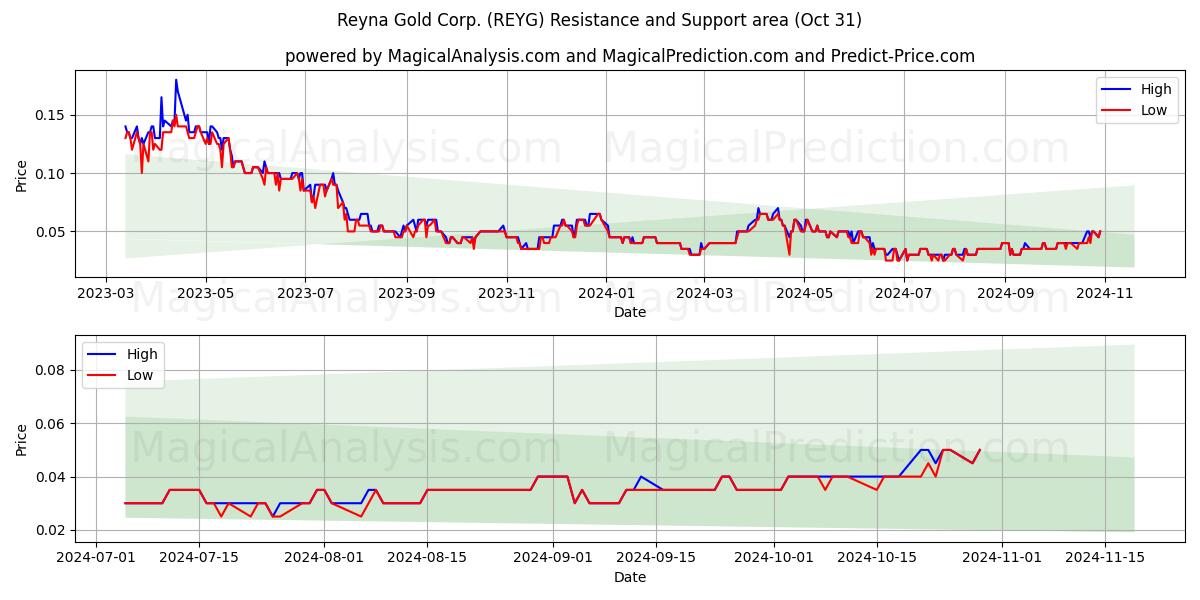Click the '2024-01' tick label
The image size is (1200, 600).
[605, 293]
